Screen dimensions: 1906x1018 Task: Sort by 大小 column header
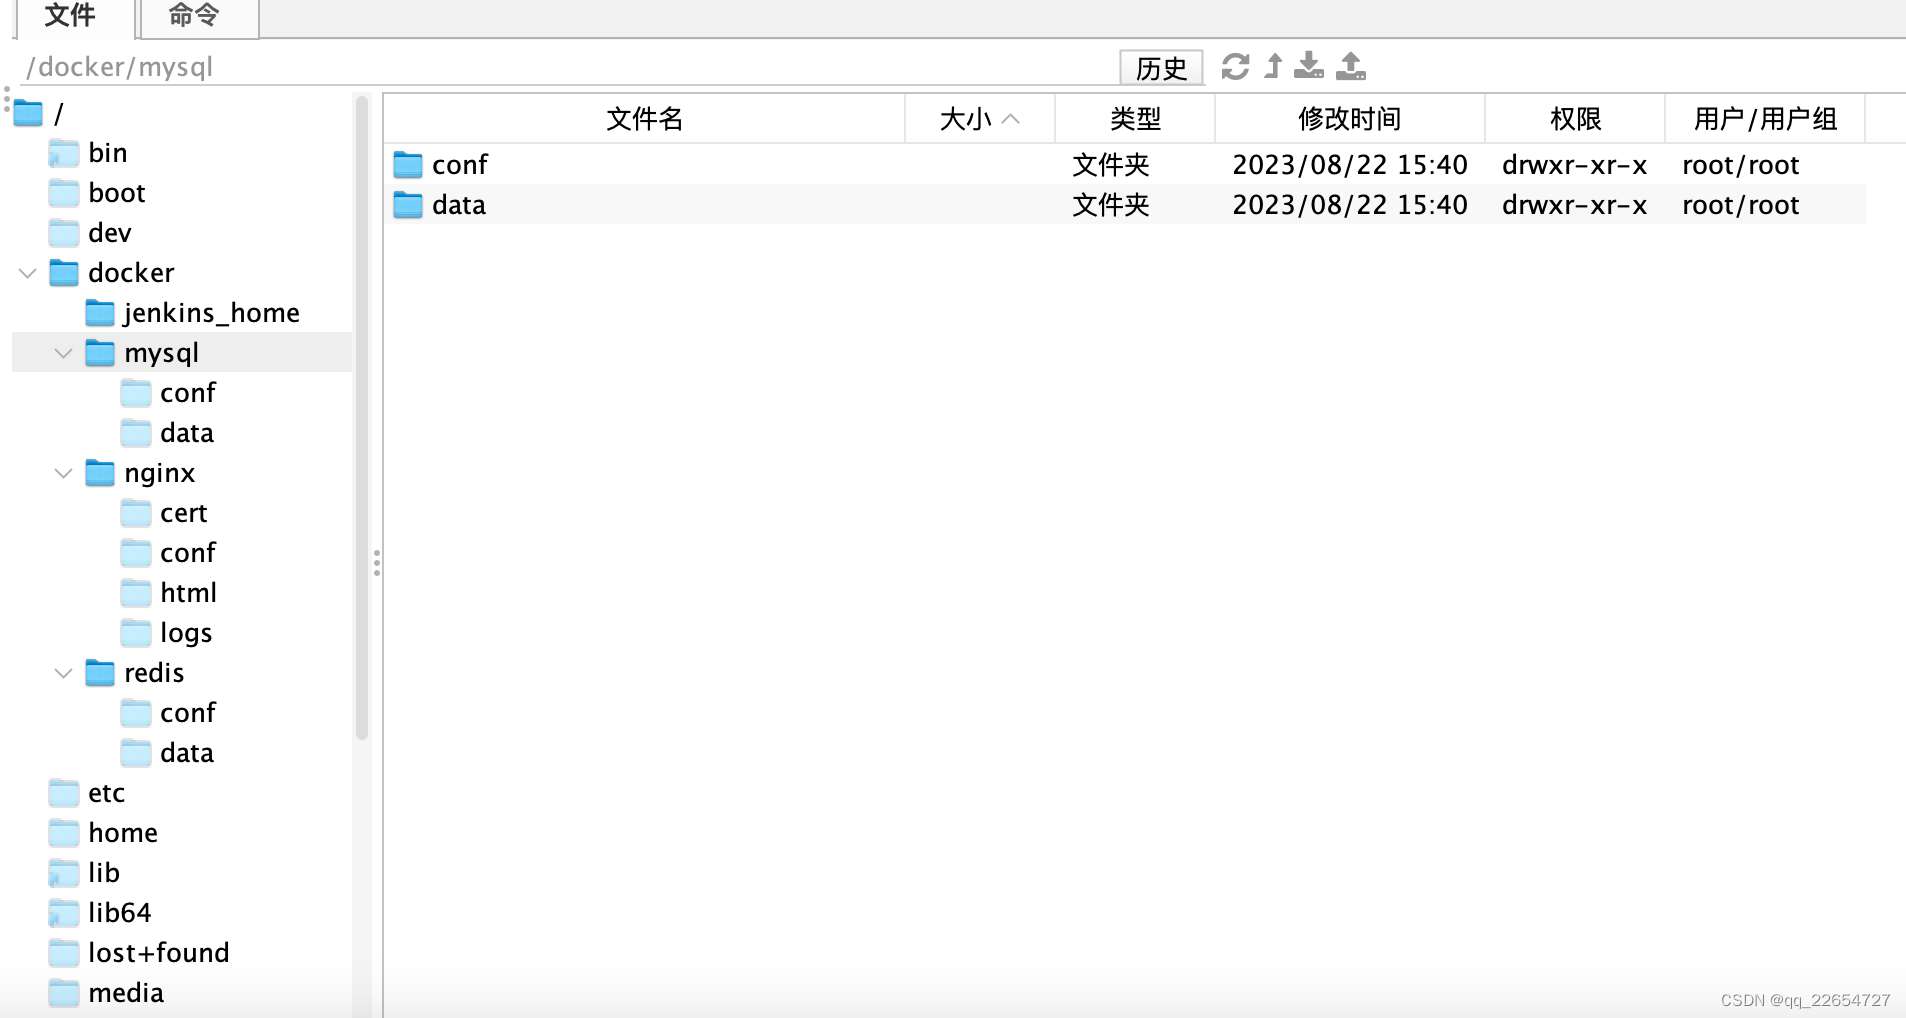[980, 119]
